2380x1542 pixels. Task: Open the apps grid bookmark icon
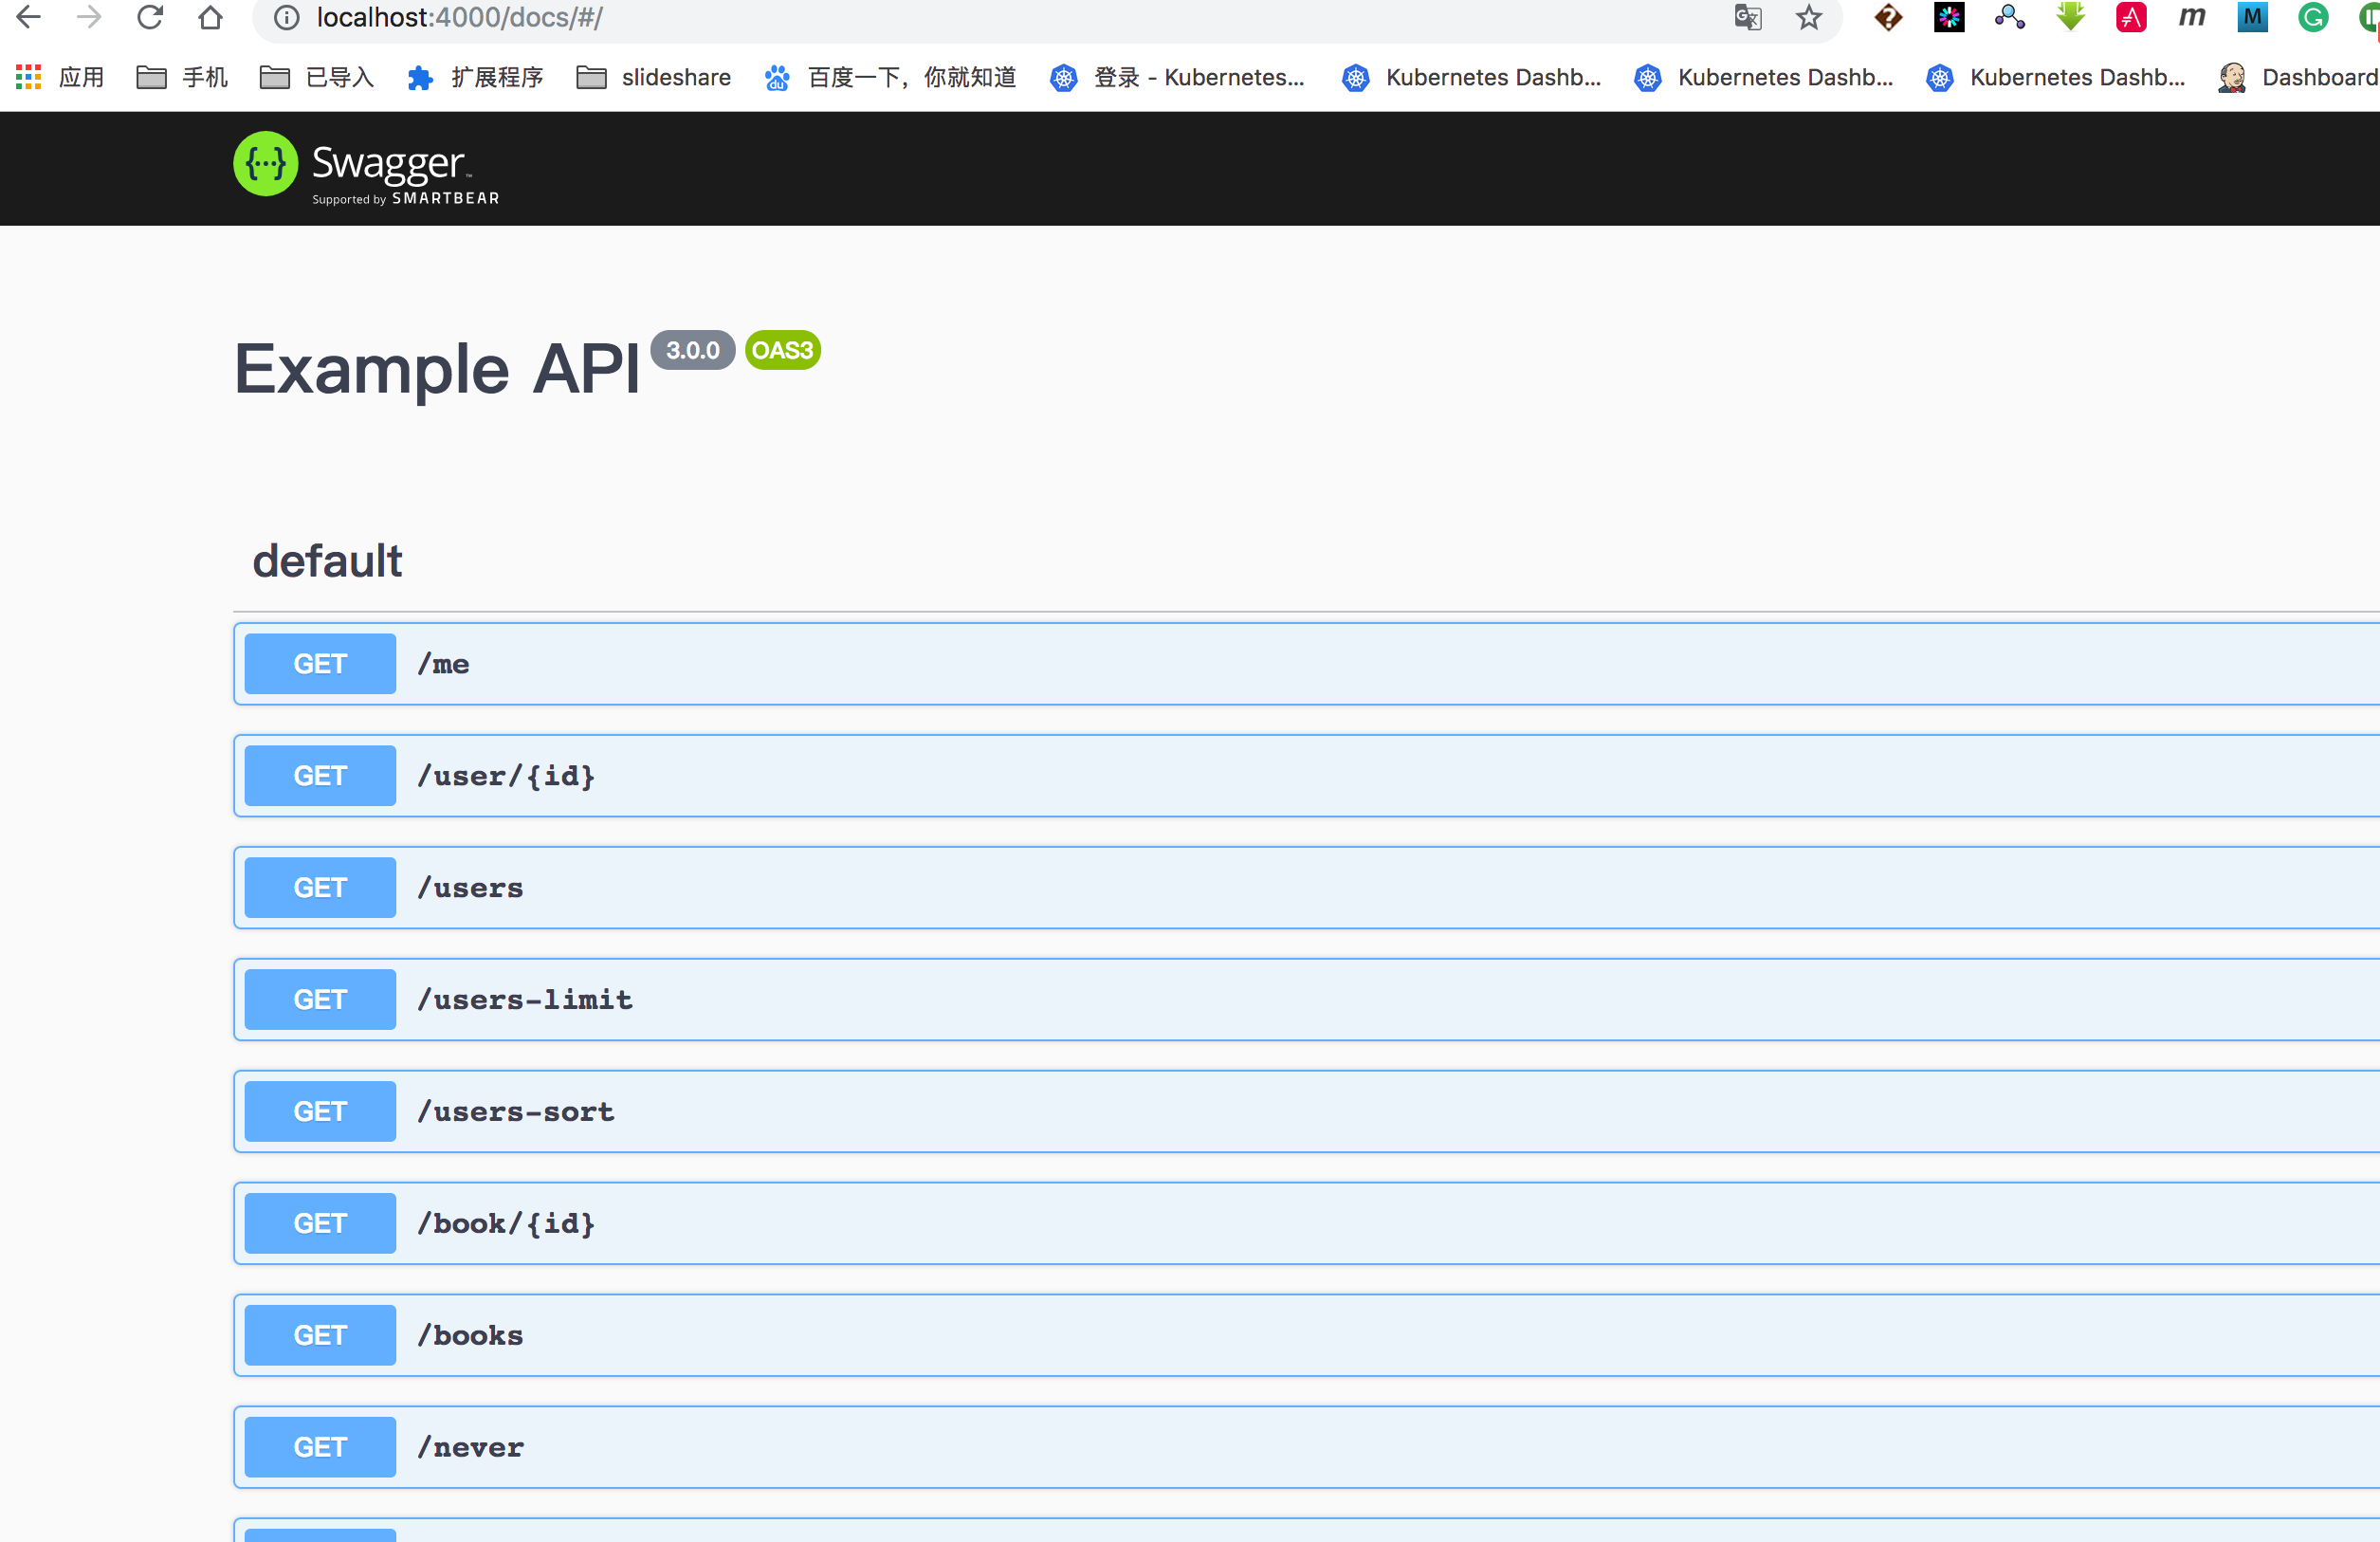click(28, 77)
